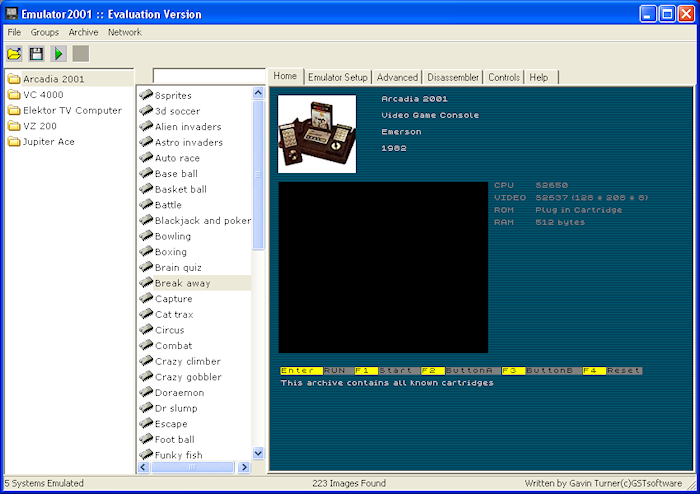700x494 pixels.
Task: Select Foot ball in the game list
Action: pos(175,439)
